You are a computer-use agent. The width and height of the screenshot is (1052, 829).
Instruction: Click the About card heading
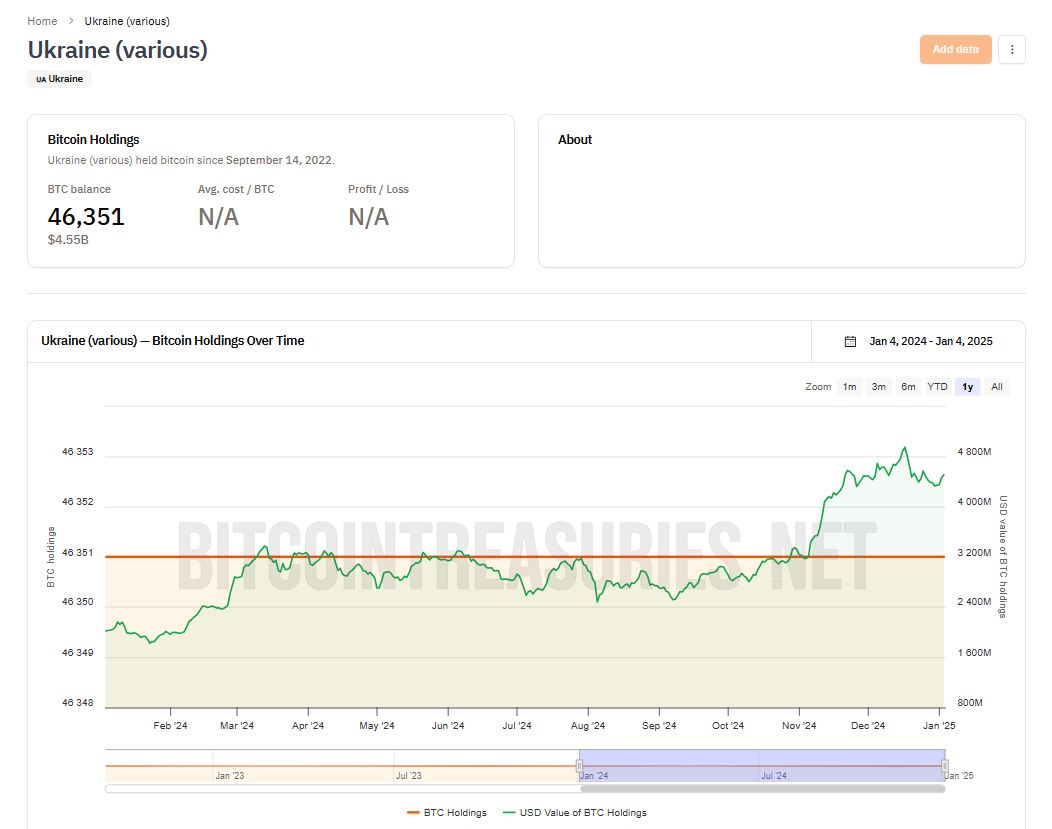[575, 140]
